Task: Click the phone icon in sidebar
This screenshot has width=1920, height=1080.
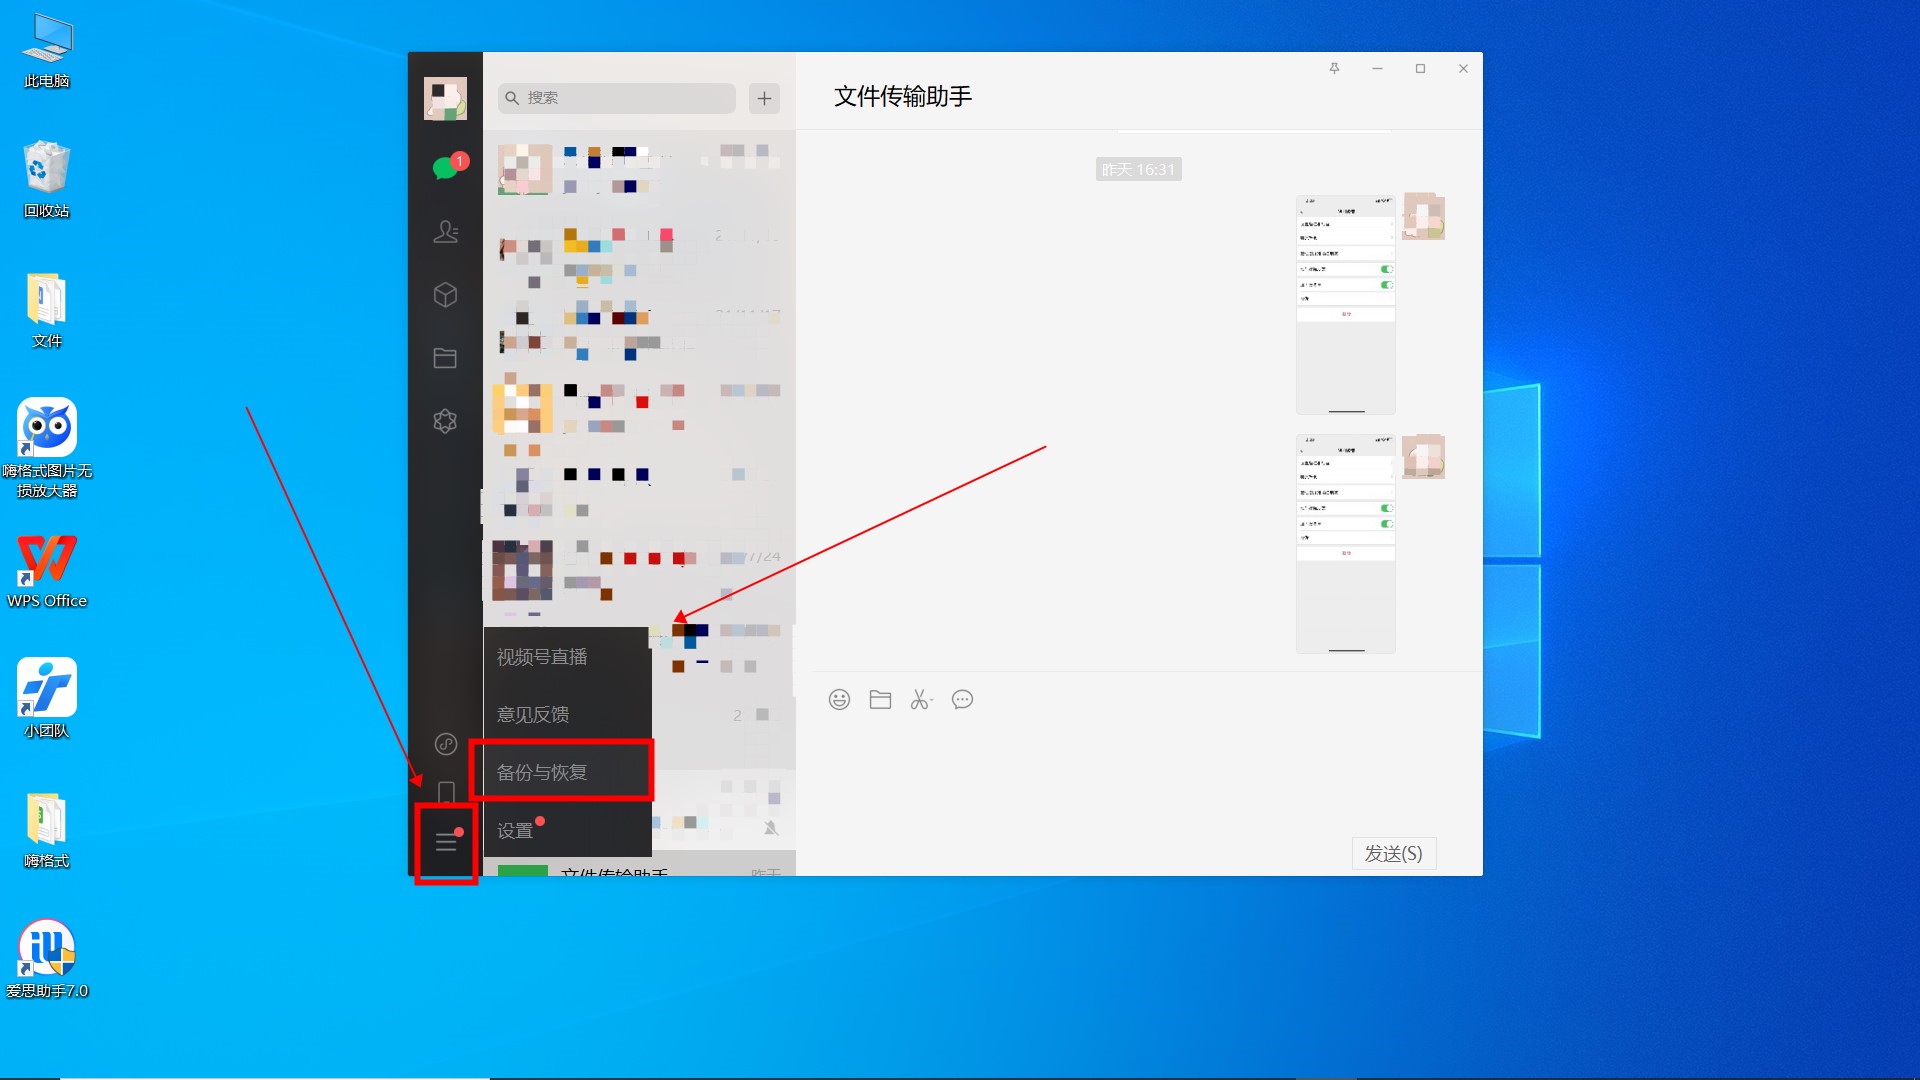Action: click(x=446, y=792)
